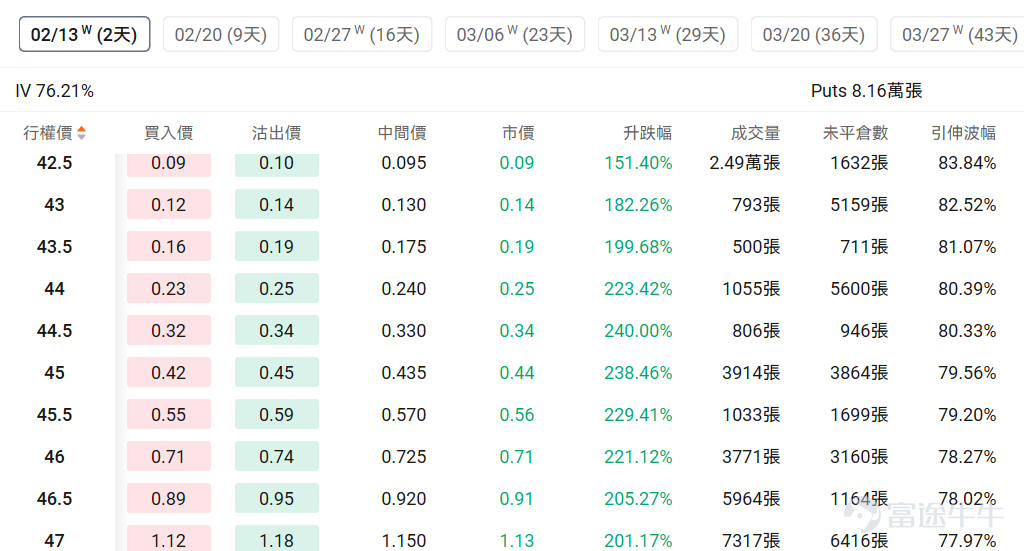Click the 240.00% change value

(x=638, y=330)
